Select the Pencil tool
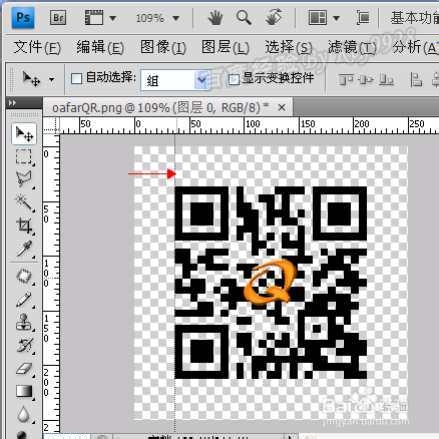The width and height of the screenshot is (439, 439). (x=24, y=300)
